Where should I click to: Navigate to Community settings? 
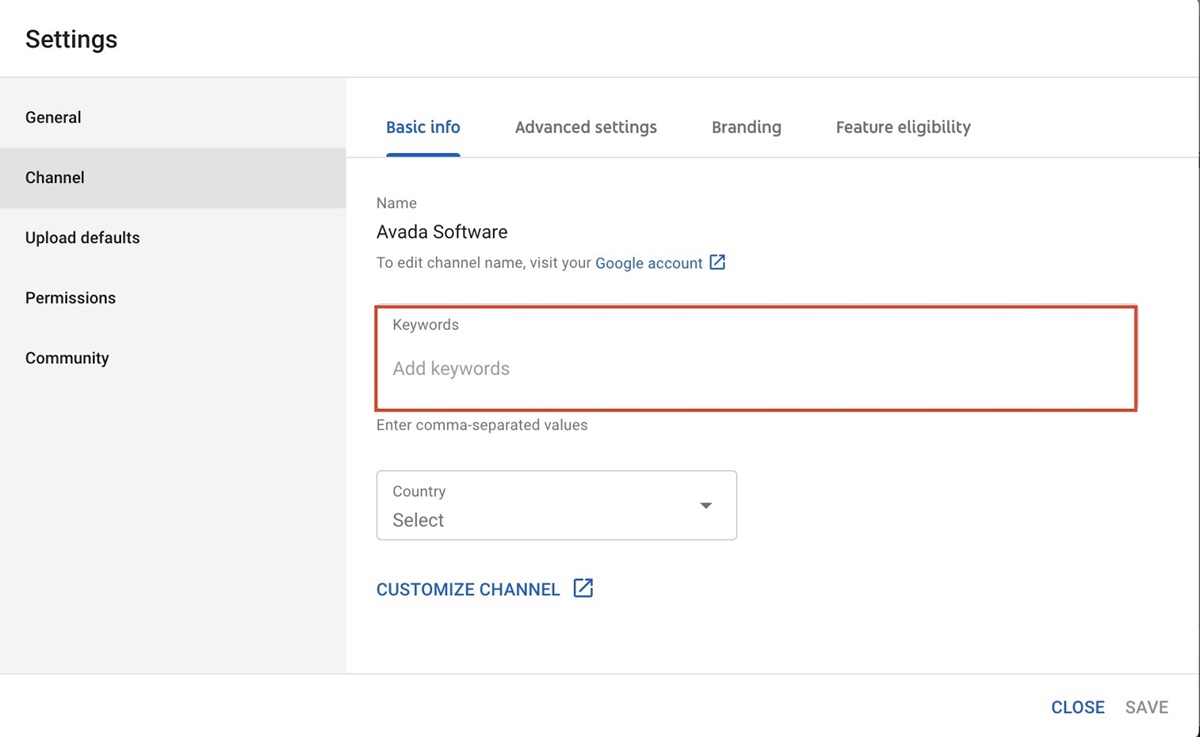pyautogui.click(x=67, y=358)
